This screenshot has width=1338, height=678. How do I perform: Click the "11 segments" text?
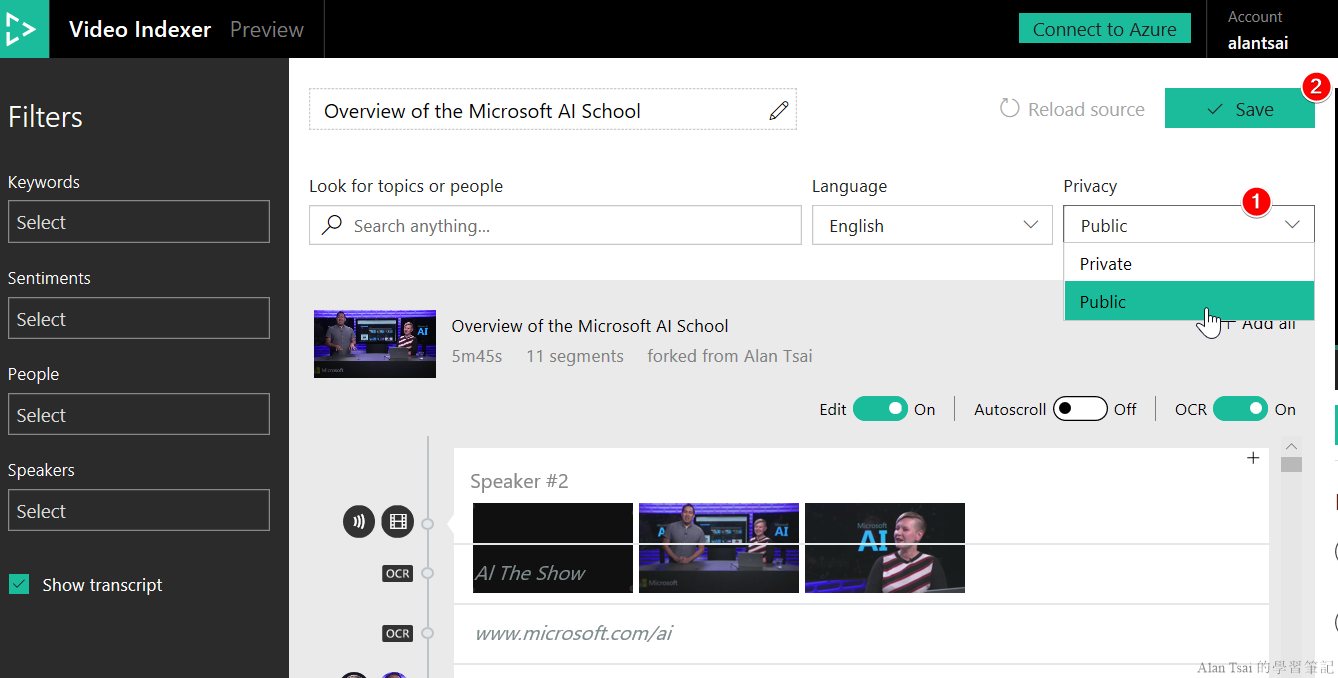(575, 356)
